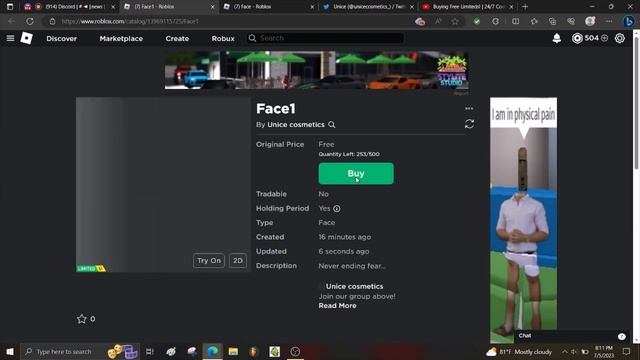The image size is (640, 360).
Task: Open Microsoft Edge from the taskbar
Action: point(212,351)
